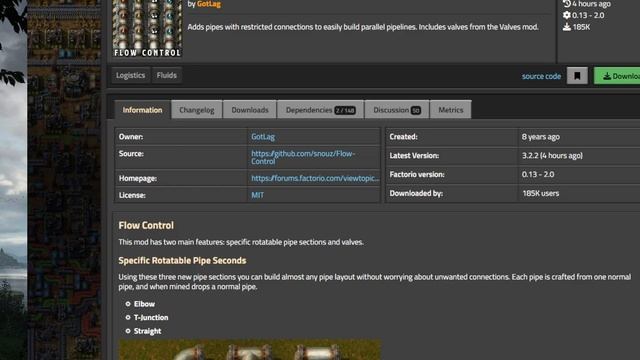Open the GitHub Flow-Control source link
This screenshot has height=360, width=640.
coord(303,158)
